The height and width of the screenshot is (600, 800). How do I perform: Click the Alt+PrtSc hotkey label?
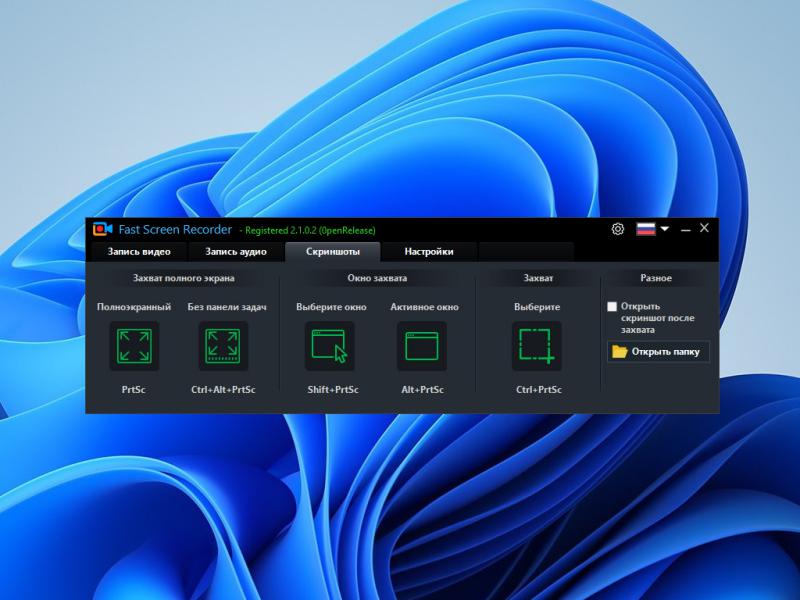click(422, 390)
